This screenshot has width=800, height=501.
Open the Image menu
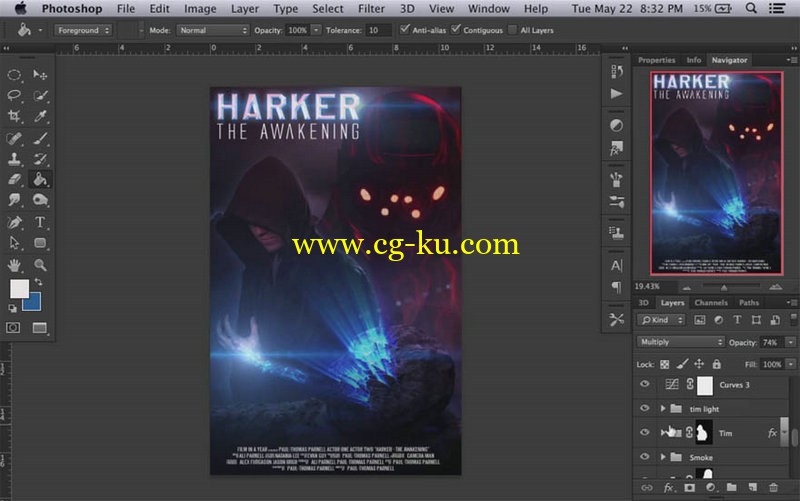[x=200, y=9]
